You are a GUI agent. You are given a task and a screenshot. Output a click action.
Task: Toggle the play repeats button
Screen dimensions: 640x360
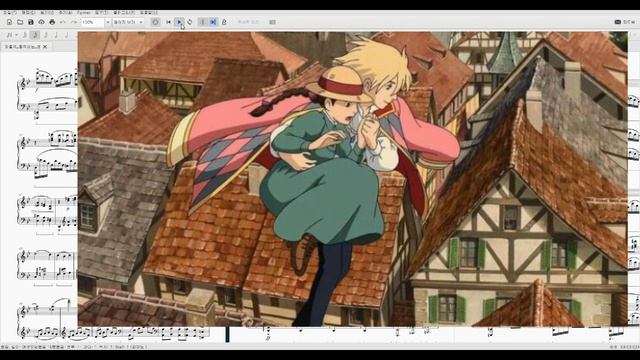pyautogui.click(x=202, y=22)
